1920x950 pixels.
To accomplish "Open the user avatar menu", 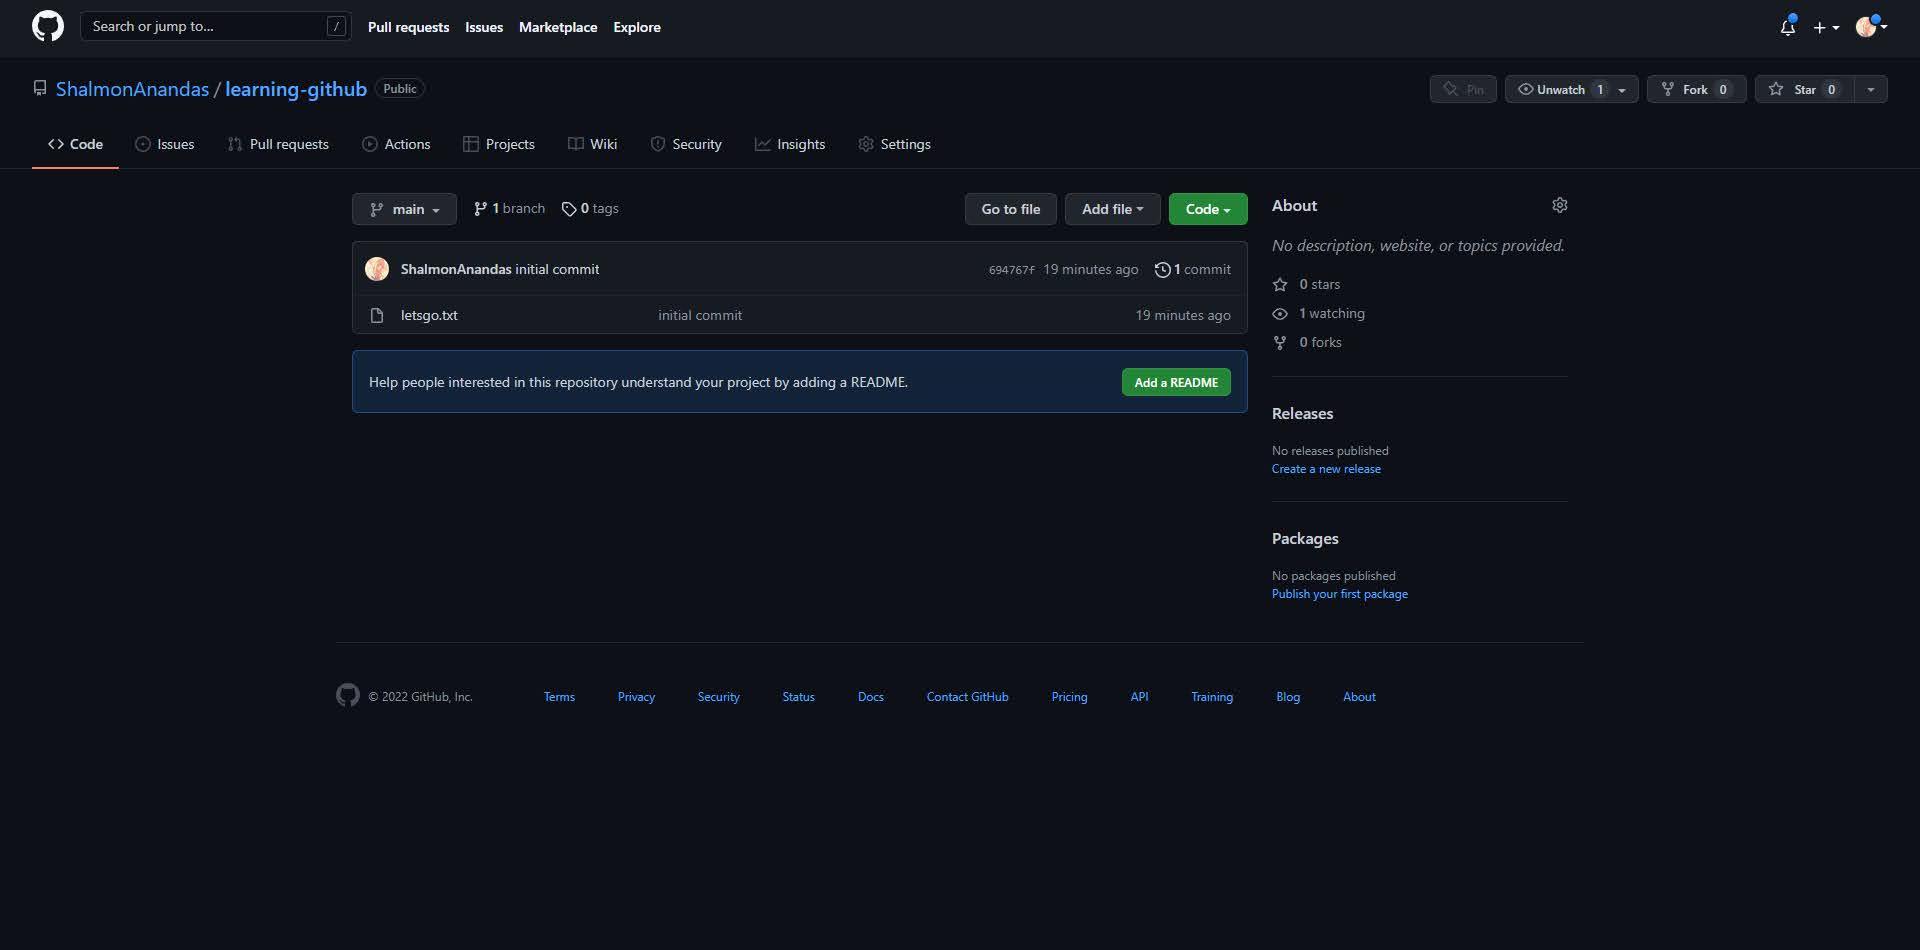I will (x=1871, y=27).
